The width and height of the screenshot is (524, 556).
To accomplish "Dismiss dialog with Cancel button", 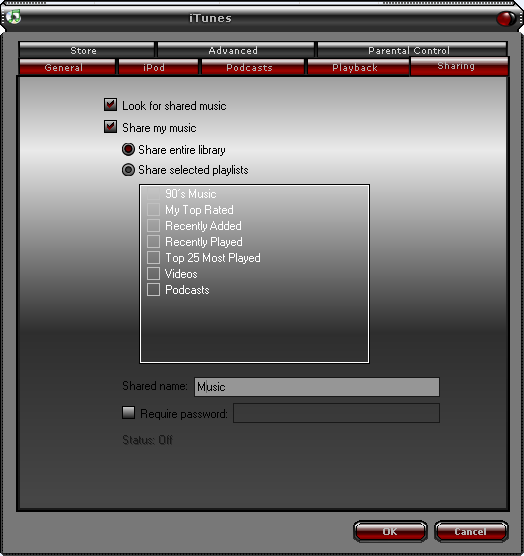I will tap(471, 531).
